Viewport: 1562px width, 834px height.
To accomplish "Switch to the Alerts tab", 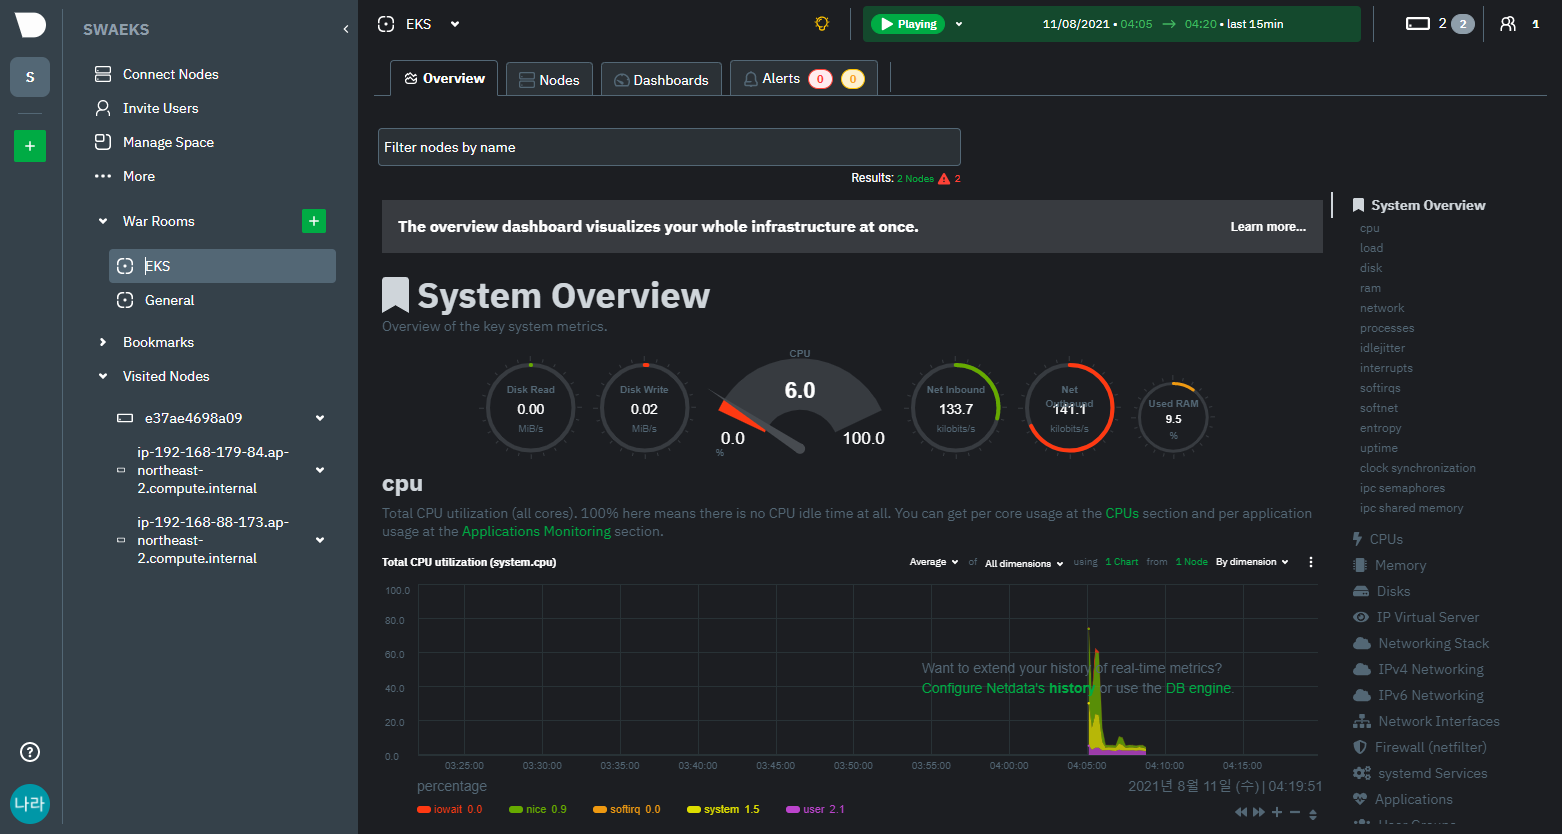I will 804,78.
